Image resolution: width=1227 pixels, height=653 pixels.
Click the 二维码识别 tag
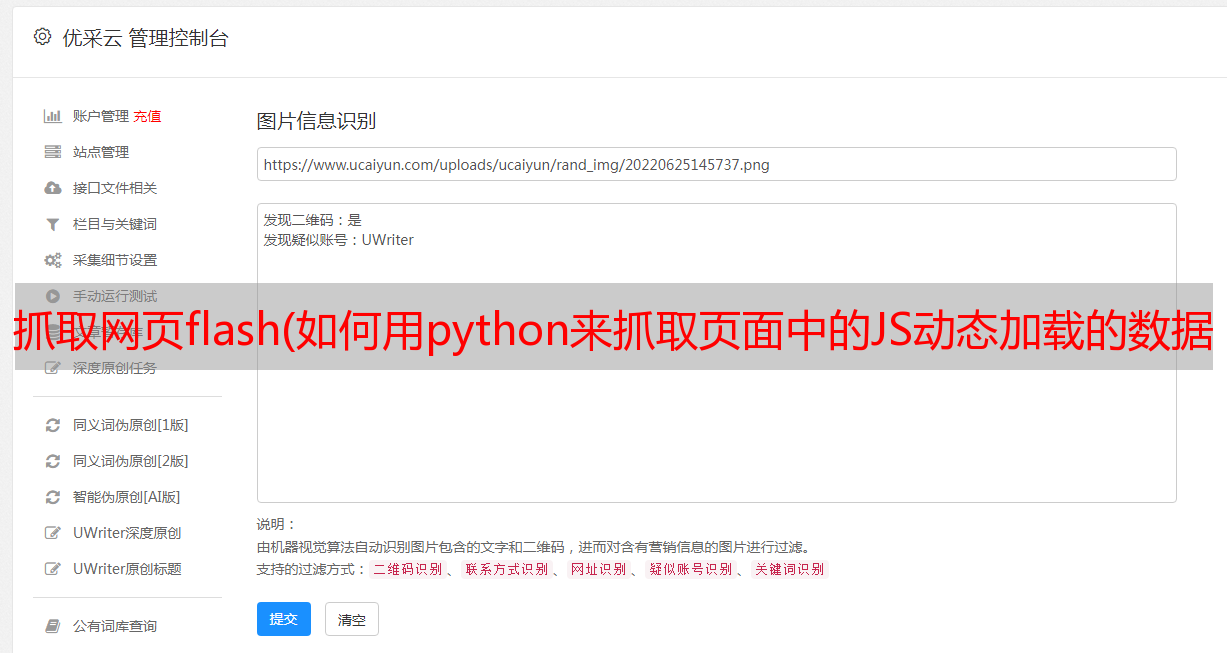tap(407, 569)
